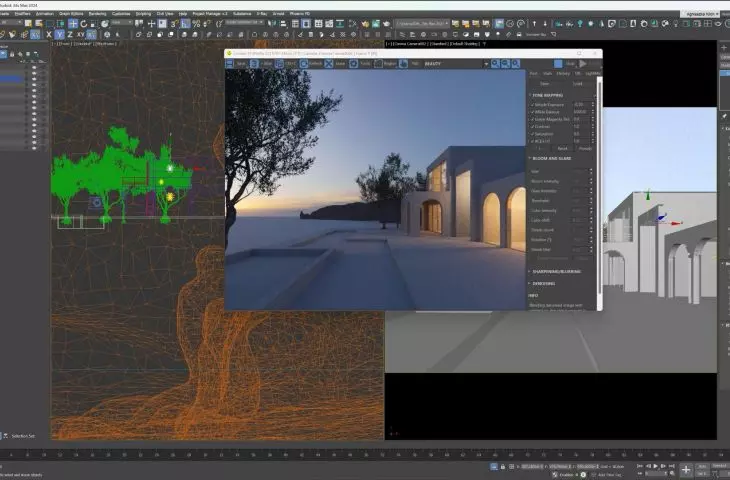This screenshot has height=480, width=730.
Task: Open the Scripting menu
Action: click(143, 14)
